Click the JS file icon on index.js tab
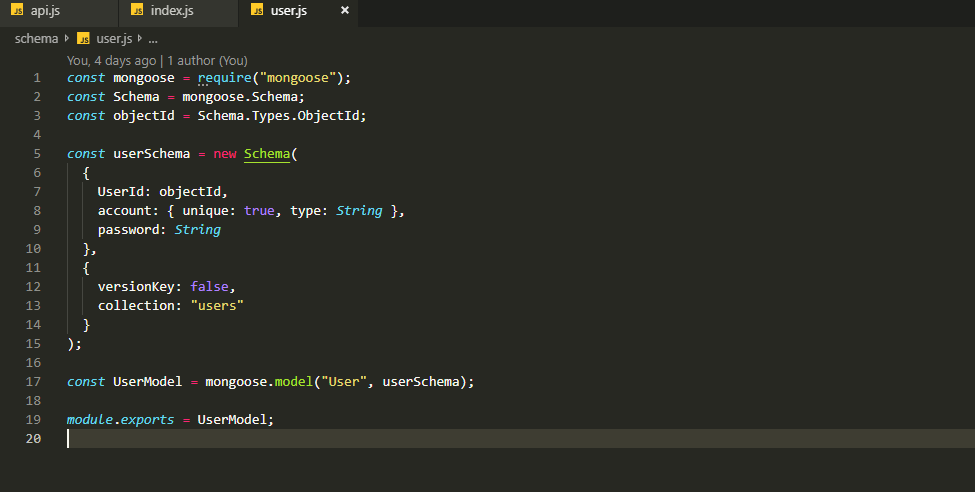The width and height of the screenshot is (975, 492). pyautogui.click(x=137, y=11)
